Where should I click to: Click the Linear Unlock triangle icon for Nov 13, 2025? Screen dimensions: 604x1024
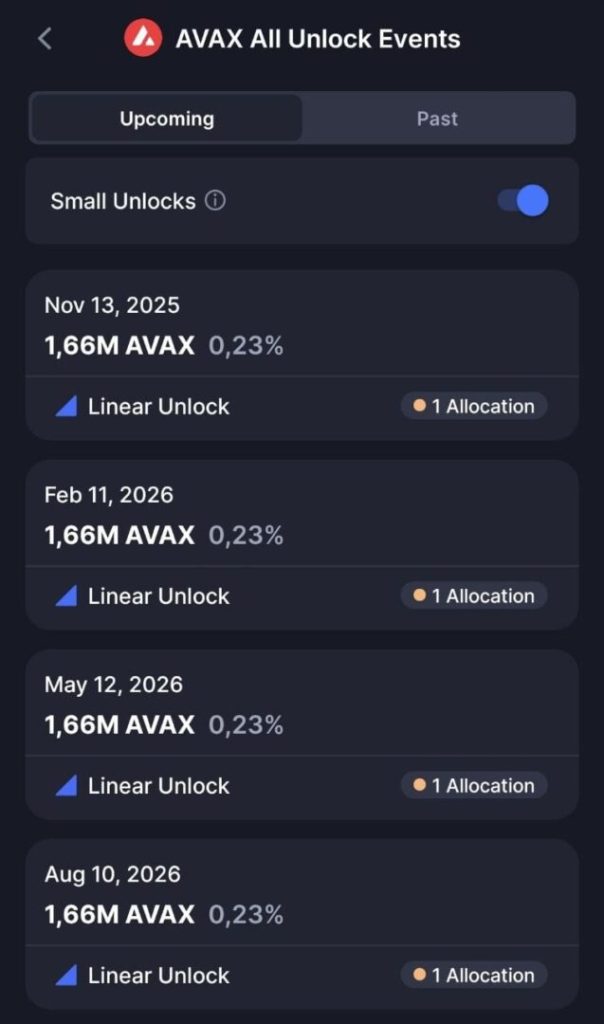point(66,406)
